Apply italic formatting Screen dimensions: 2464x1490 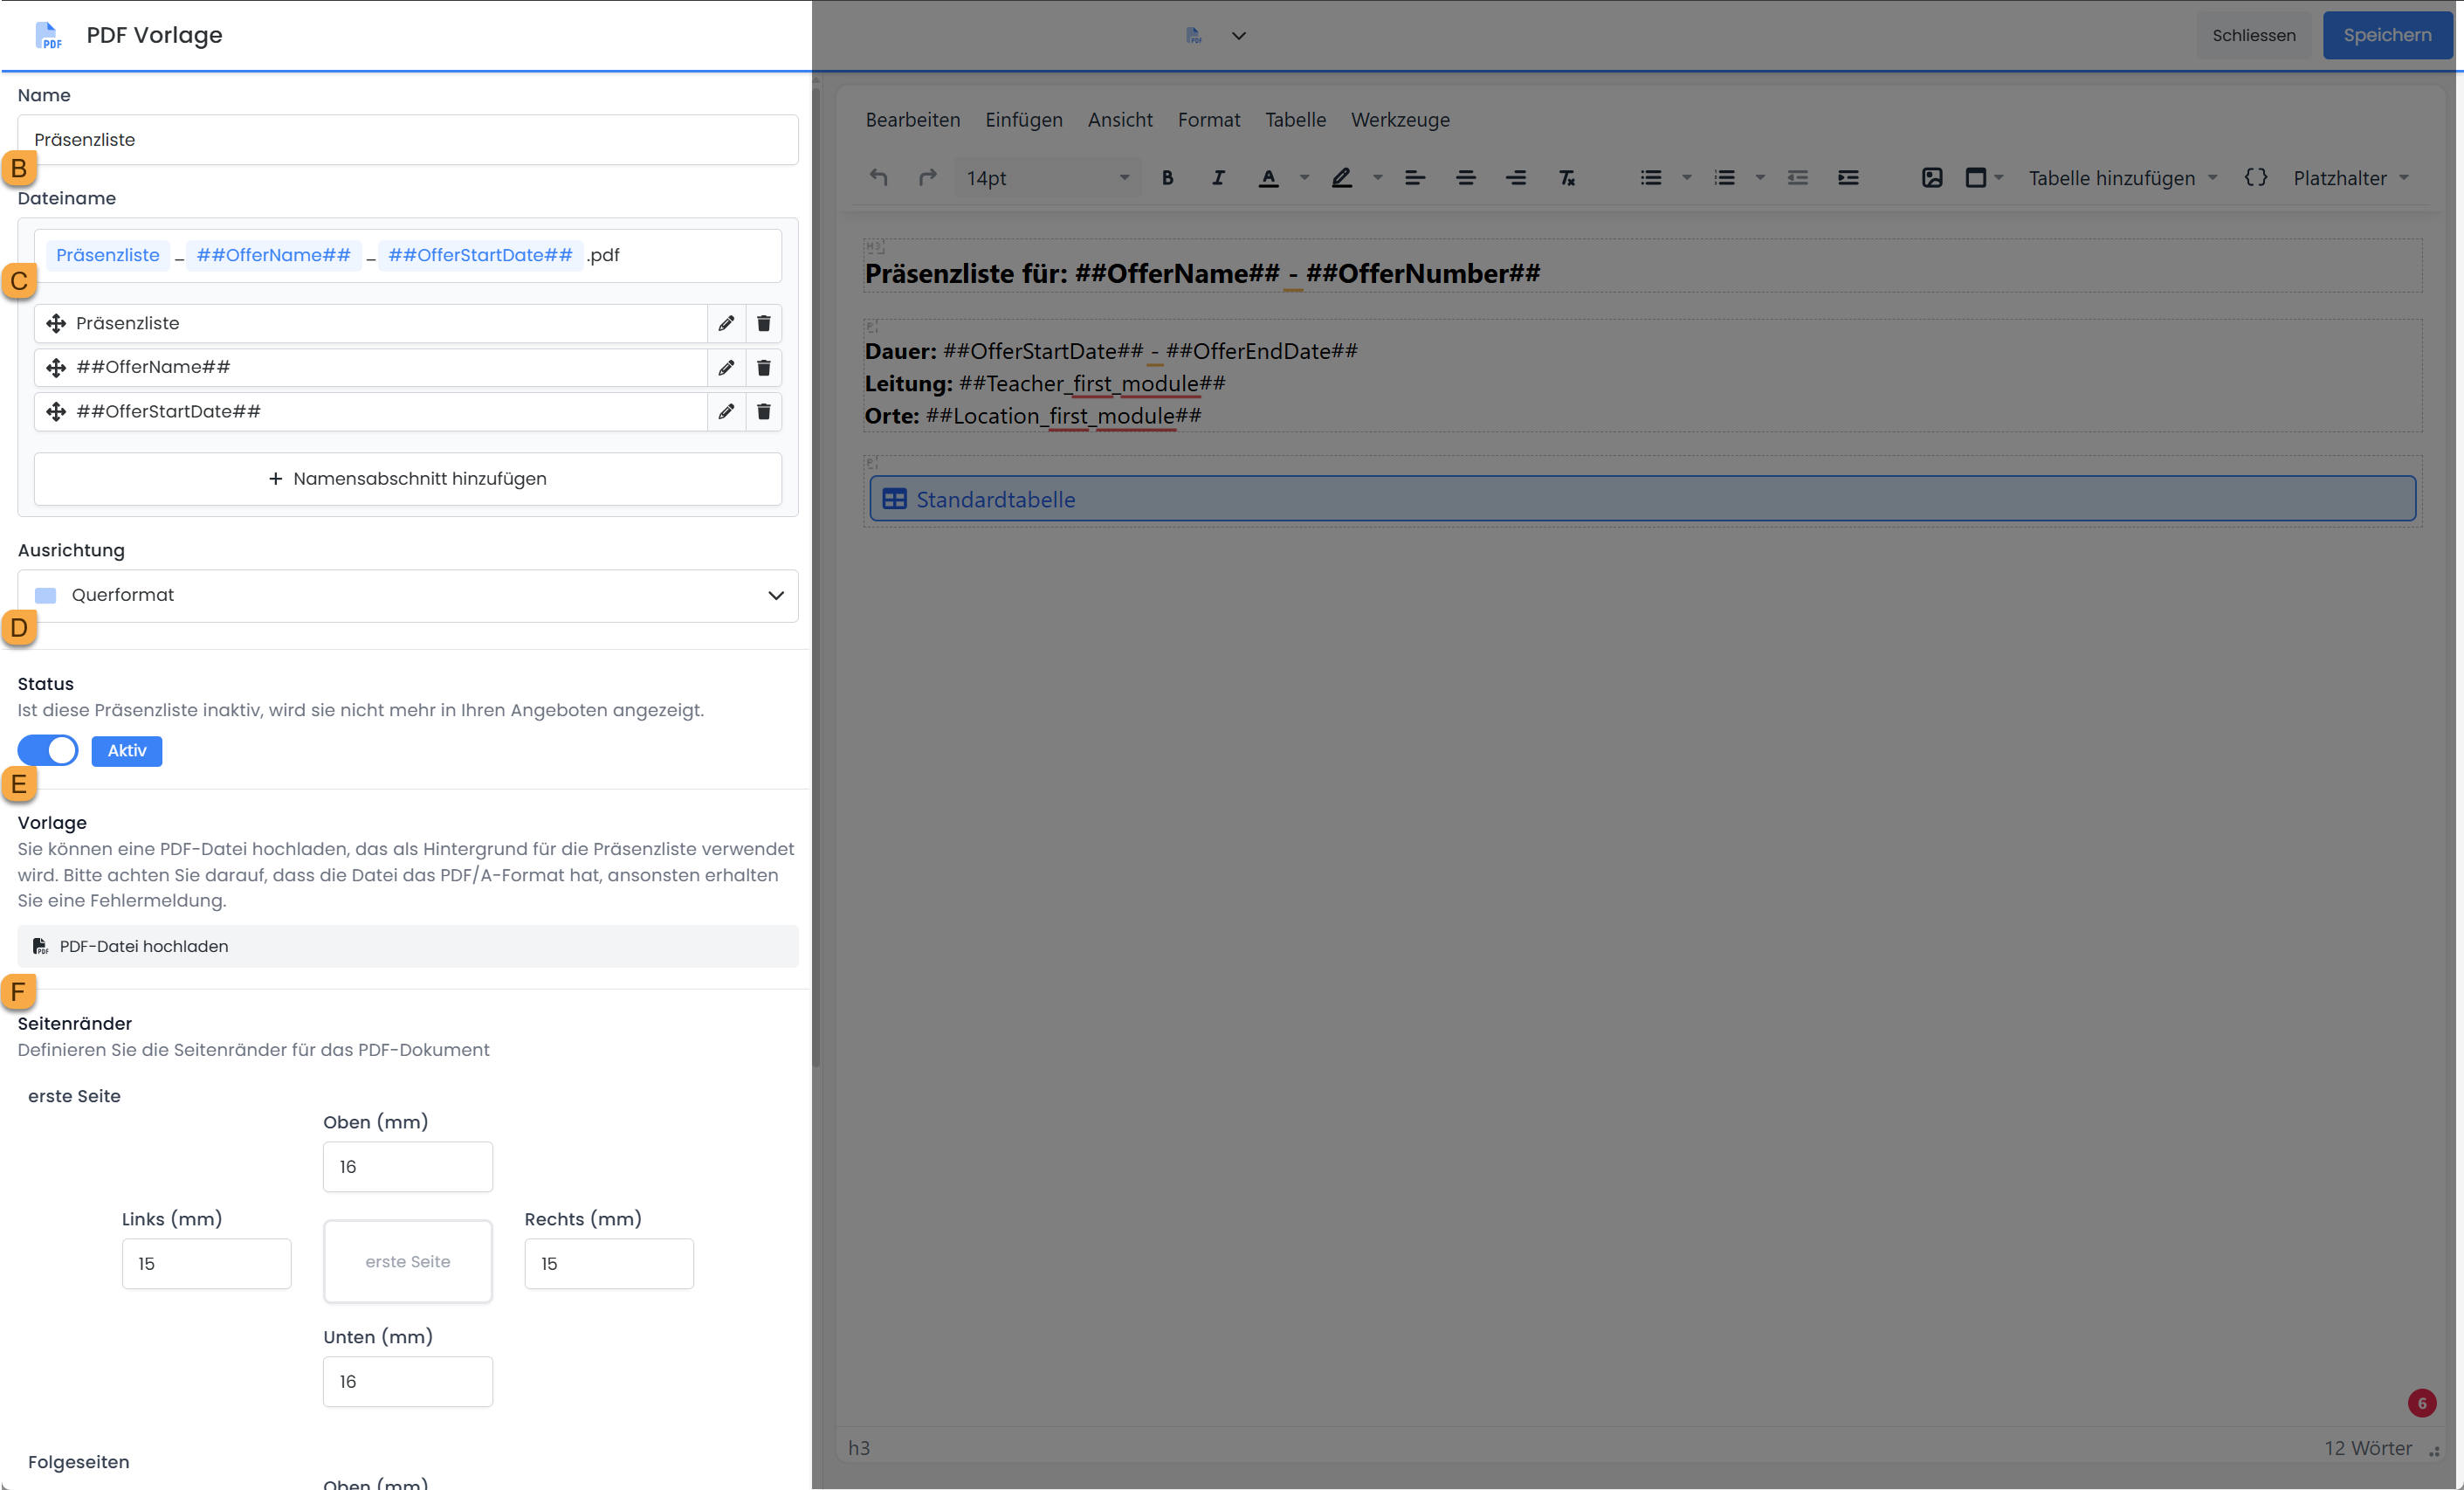pyautogui.click(x=1217, y=178)
